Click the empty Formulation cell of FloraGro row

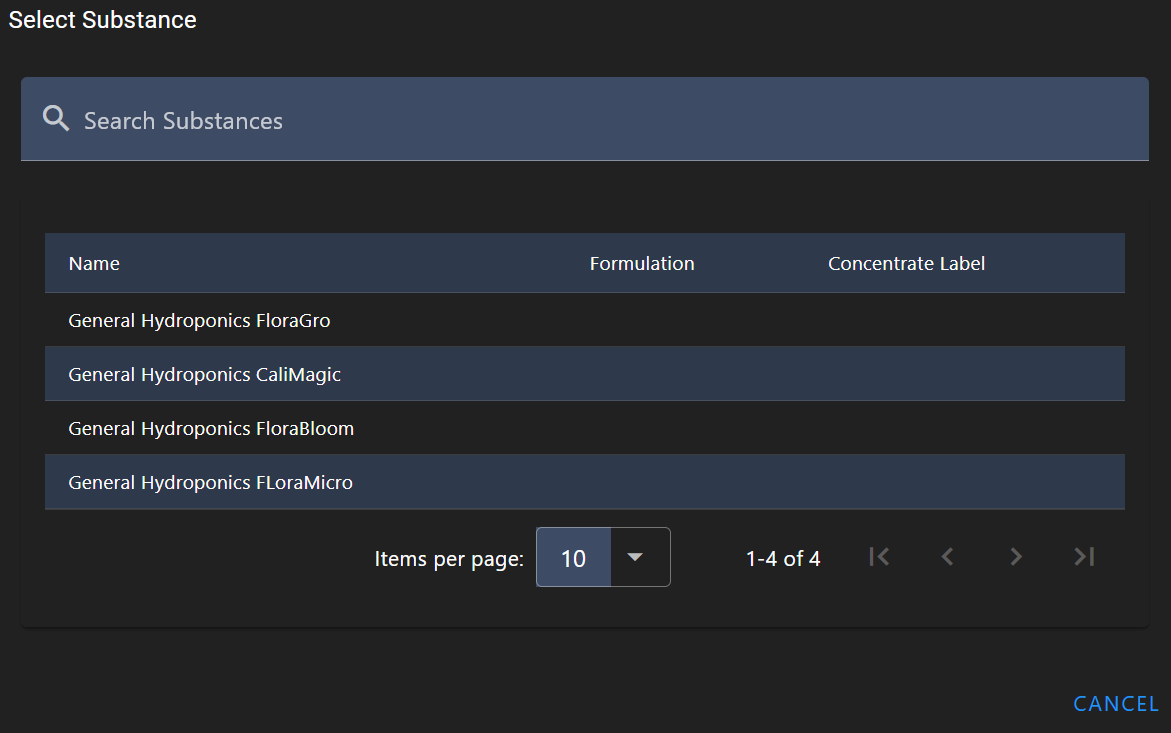point(641,321)
